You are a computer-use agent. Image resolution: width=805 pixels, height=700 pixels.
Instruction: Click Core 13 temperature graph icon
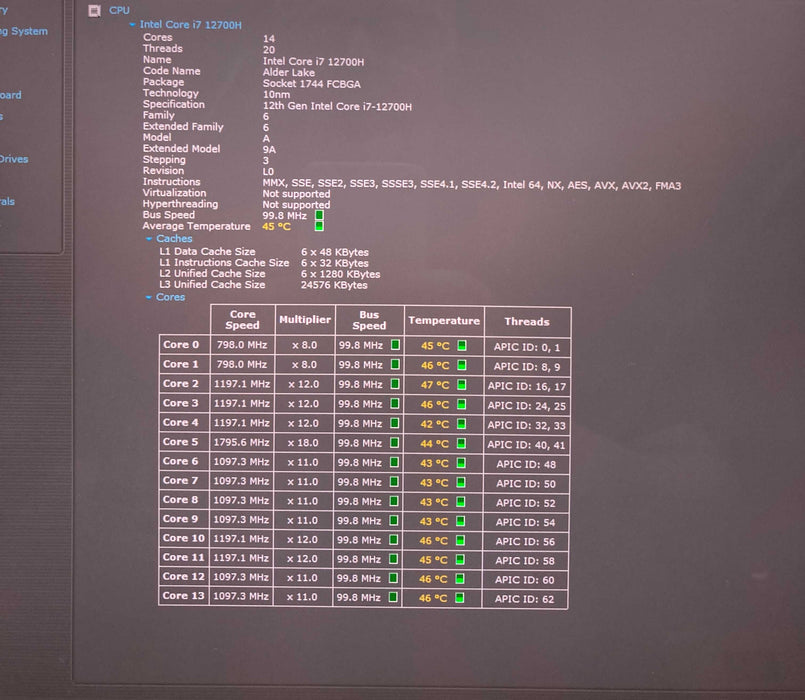click(x=461, y=598)
